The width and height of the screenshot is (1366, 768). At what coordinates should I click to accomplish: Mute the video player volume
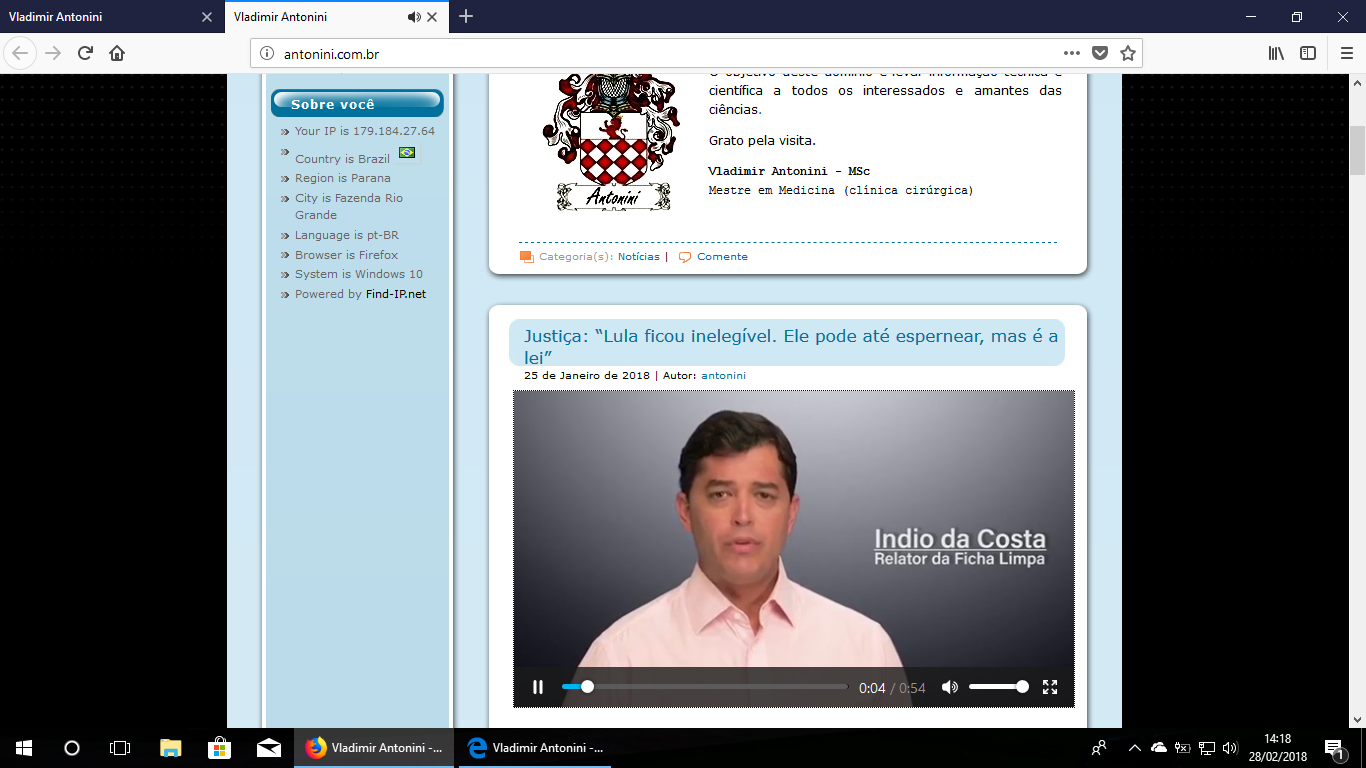tap(949, 687)
